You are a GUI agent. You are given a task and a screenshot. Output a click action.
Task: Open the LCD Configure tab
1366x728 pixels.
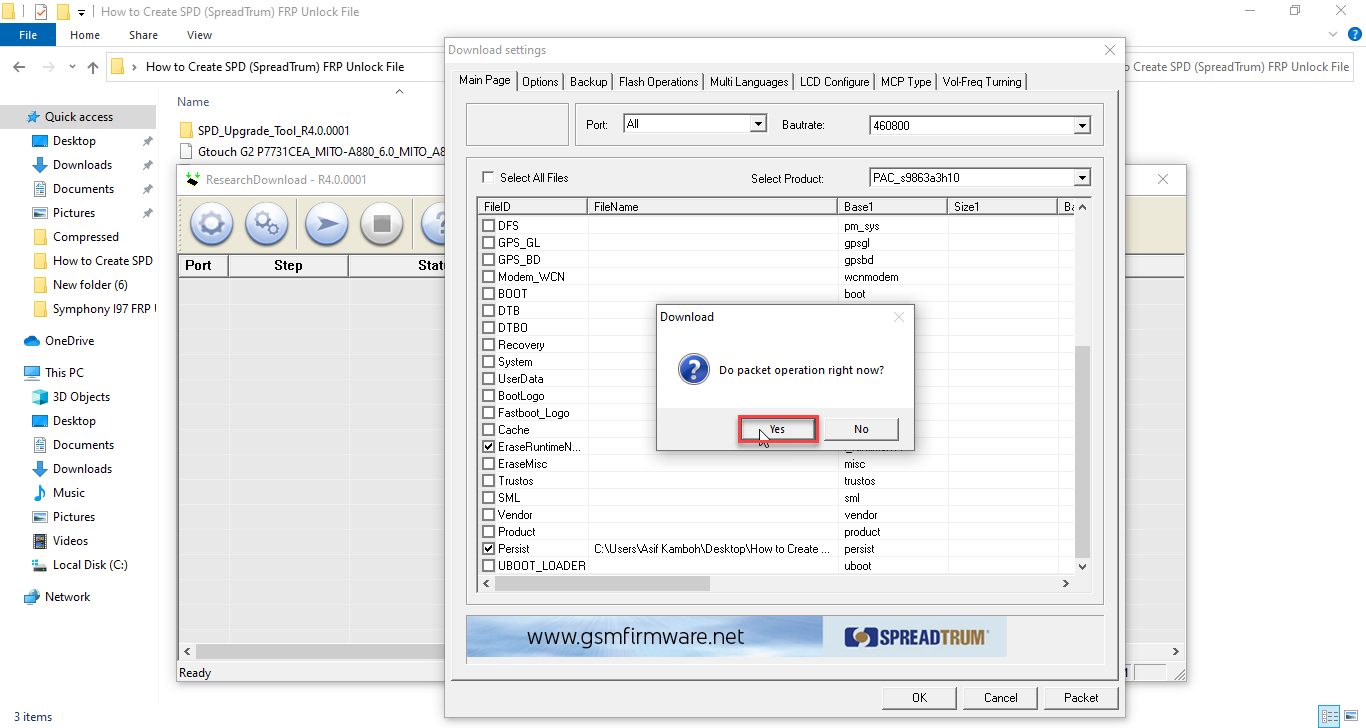click(834, 82)
